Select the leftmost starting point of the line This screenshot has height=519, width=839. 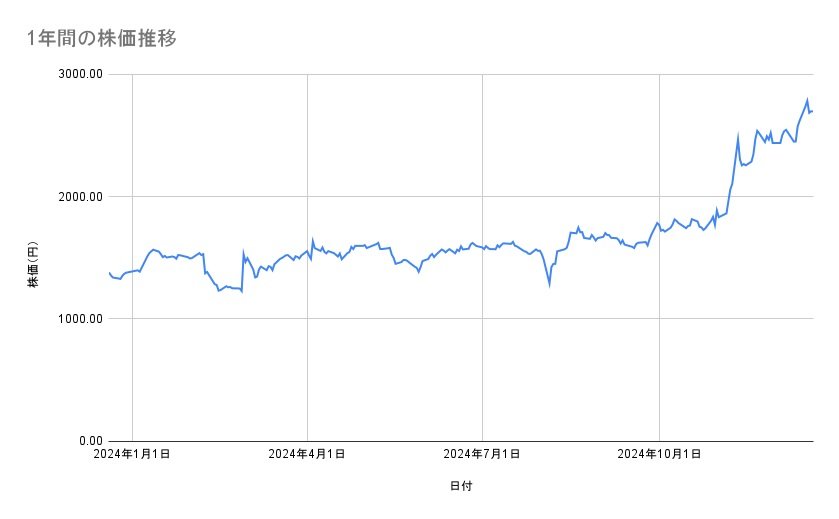(109, 272)
